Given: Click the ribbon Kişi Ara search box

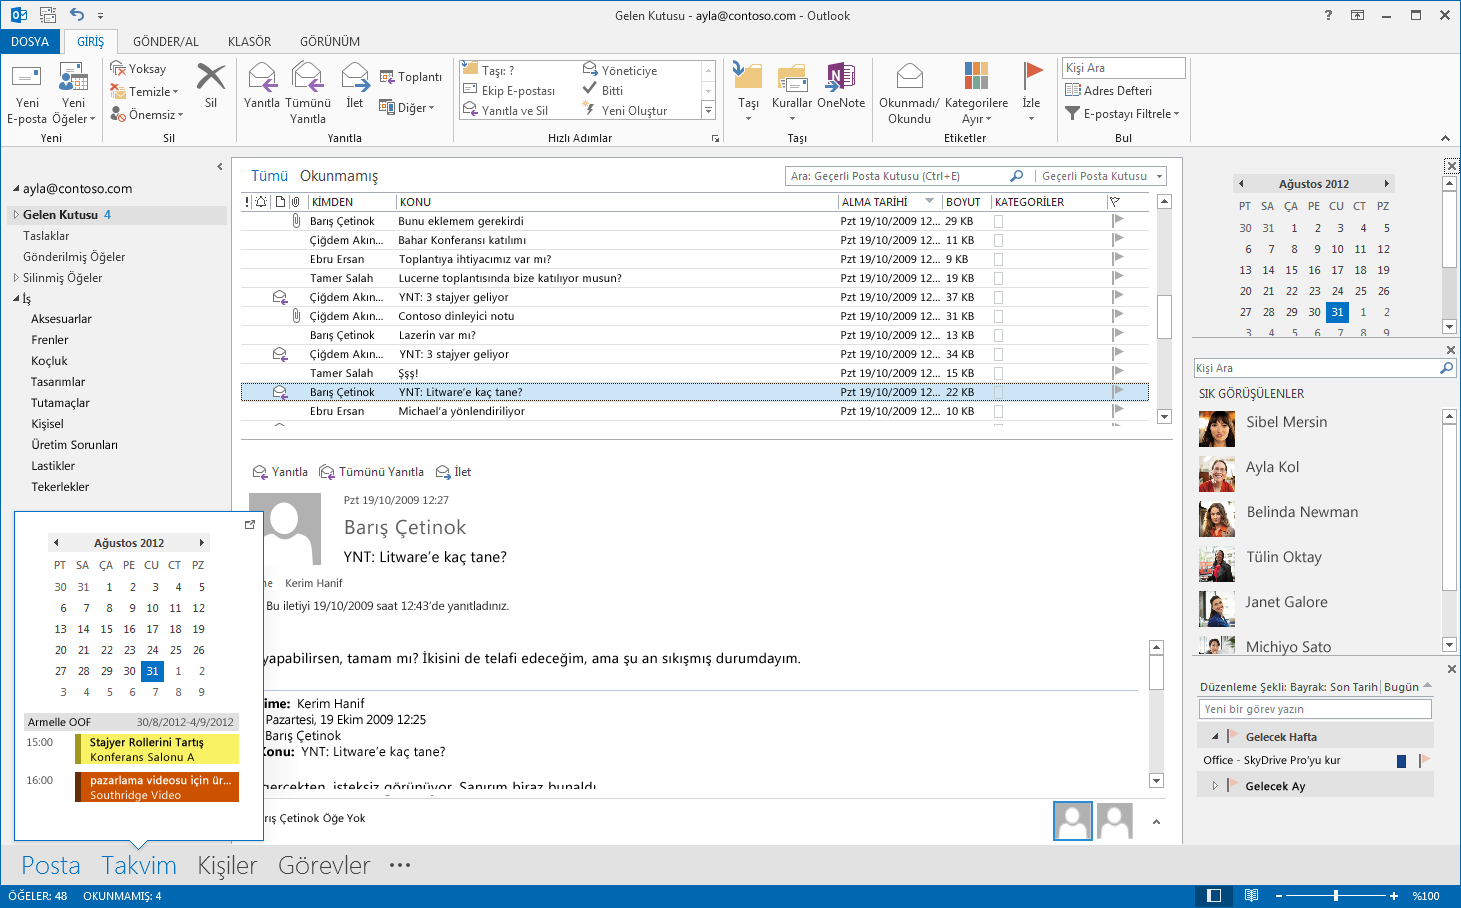Looking at the screenshot, I should coord(1123,67).
